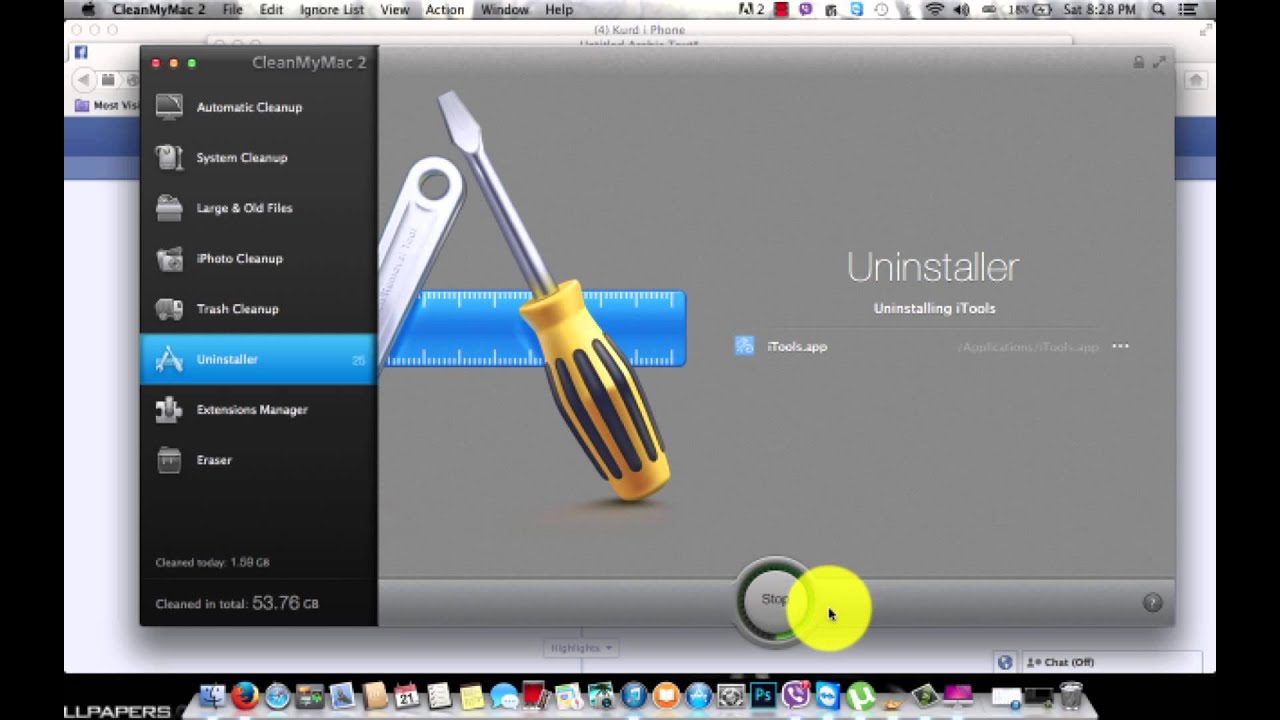This screenshot has width=1280, height=720.
Task: Open Finder from the Dock
Action: pos(212,696)
